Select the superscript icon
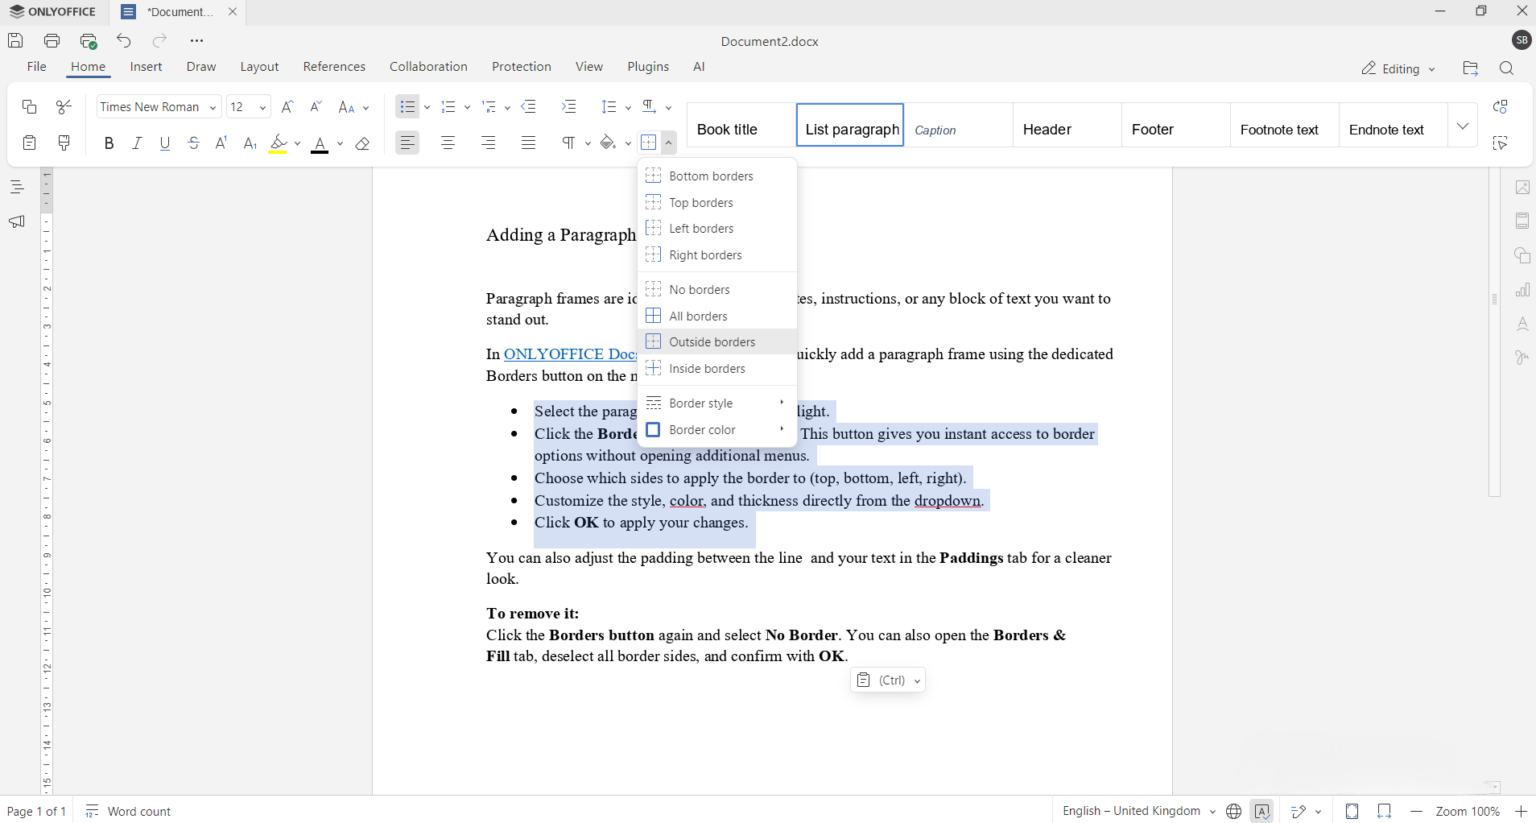Image resolution: width=1536 pixels, height=823 pixels. coord(220,142)
